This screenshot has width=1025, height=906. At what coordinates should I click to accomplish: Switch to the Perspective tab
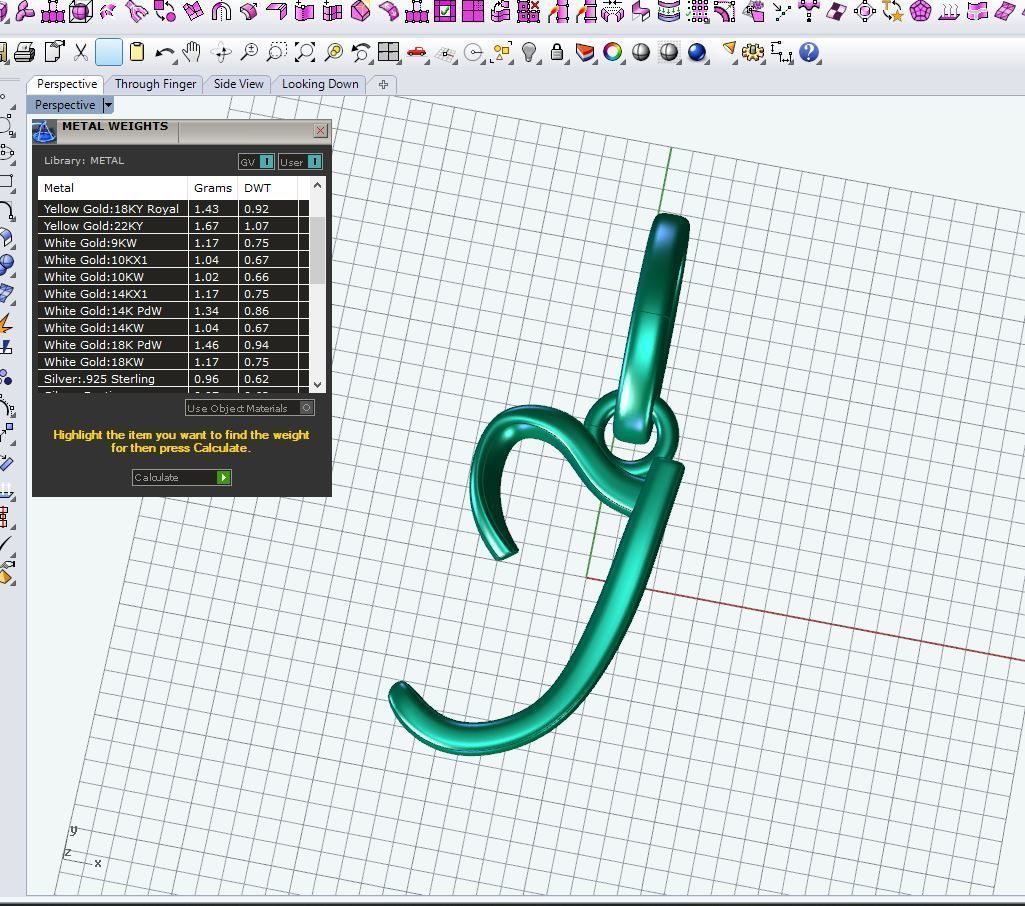[x=67, y=84]
